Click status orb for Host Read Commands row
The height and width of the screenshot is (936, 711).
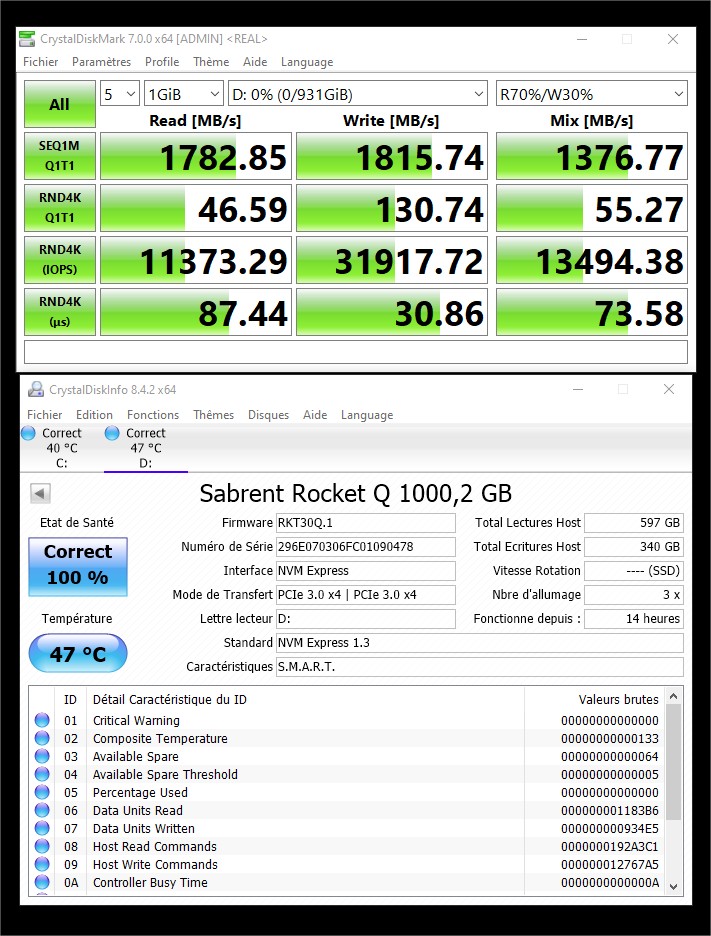pyautogui.click(x=42, y=846)
